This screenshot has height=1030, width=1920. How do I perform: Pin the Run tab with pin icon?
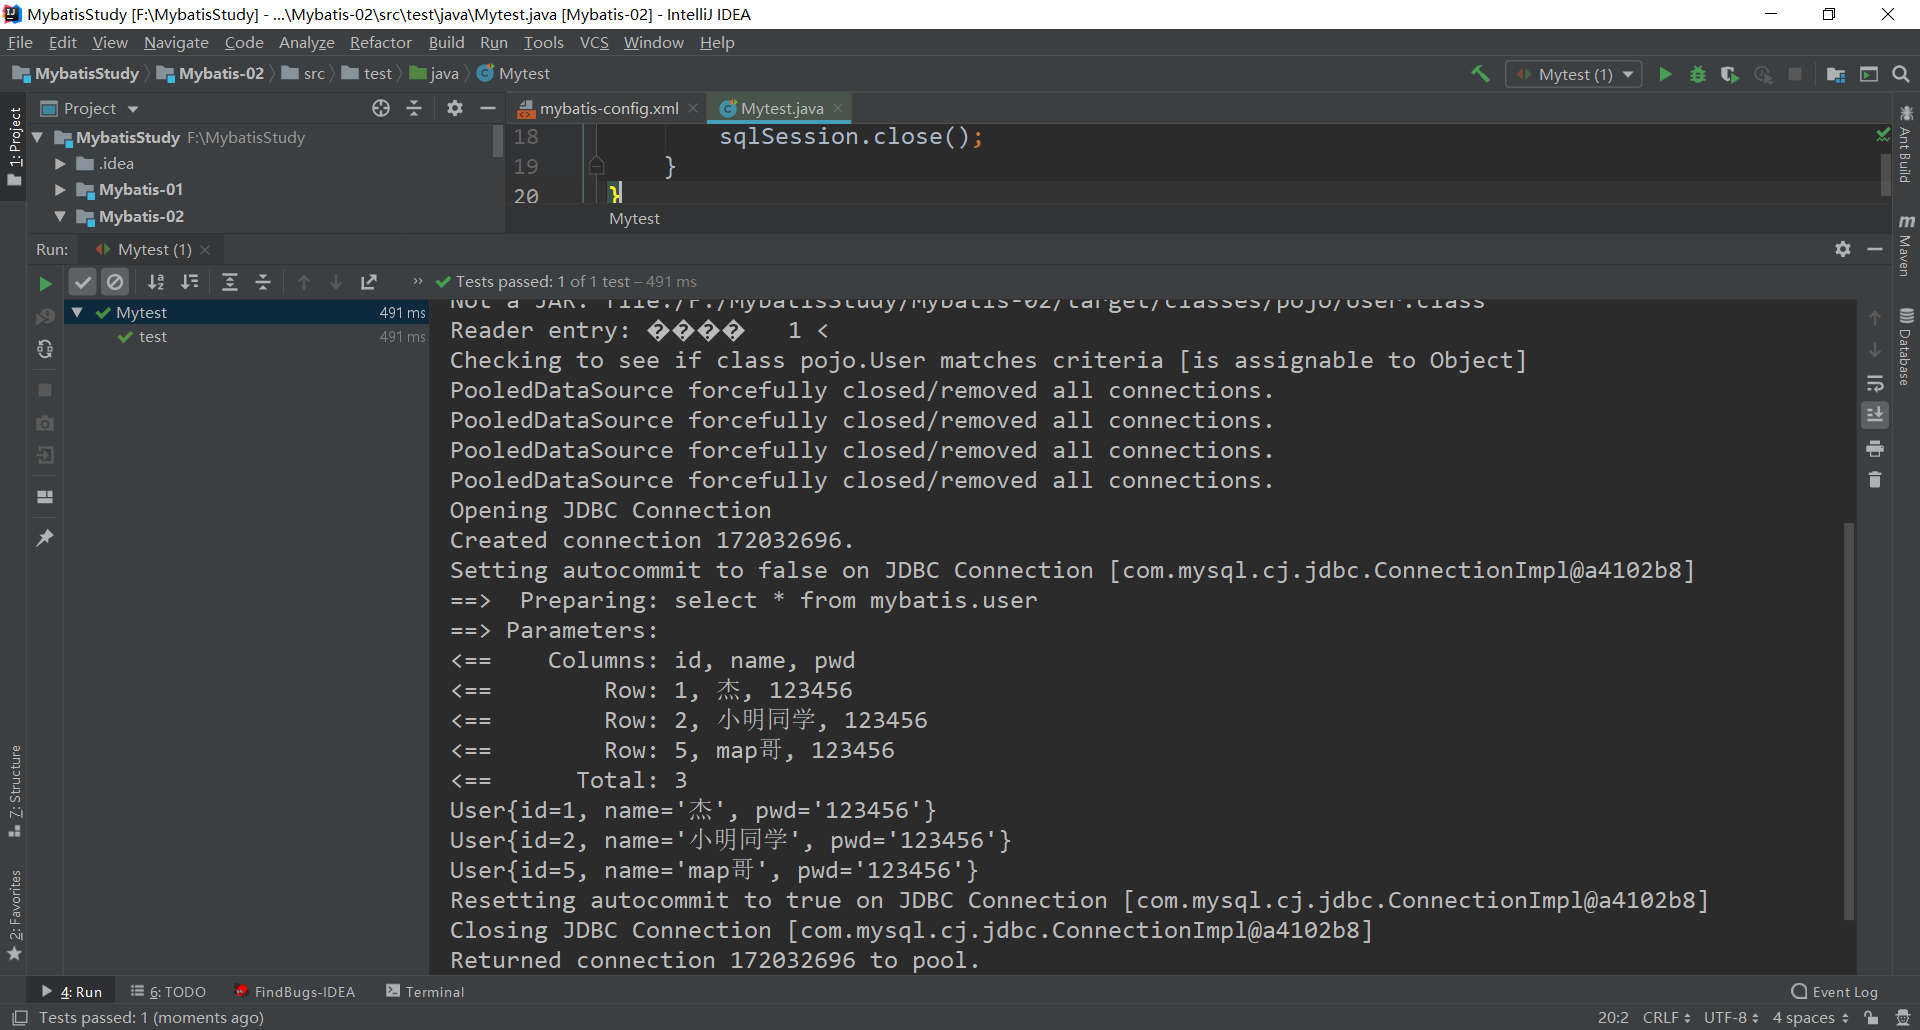click(x=45, y=538)
